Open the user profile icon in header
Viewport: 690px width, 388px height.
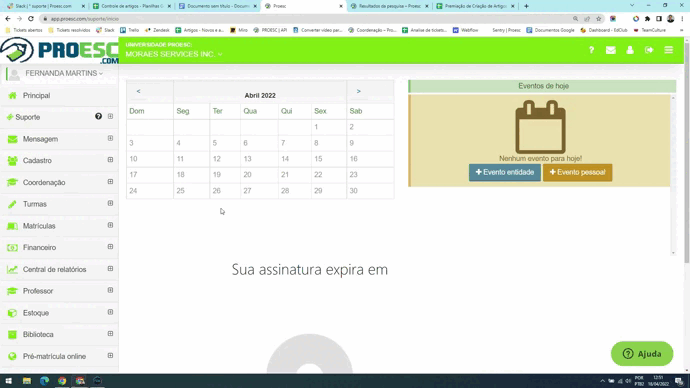(x=630, y=50)
